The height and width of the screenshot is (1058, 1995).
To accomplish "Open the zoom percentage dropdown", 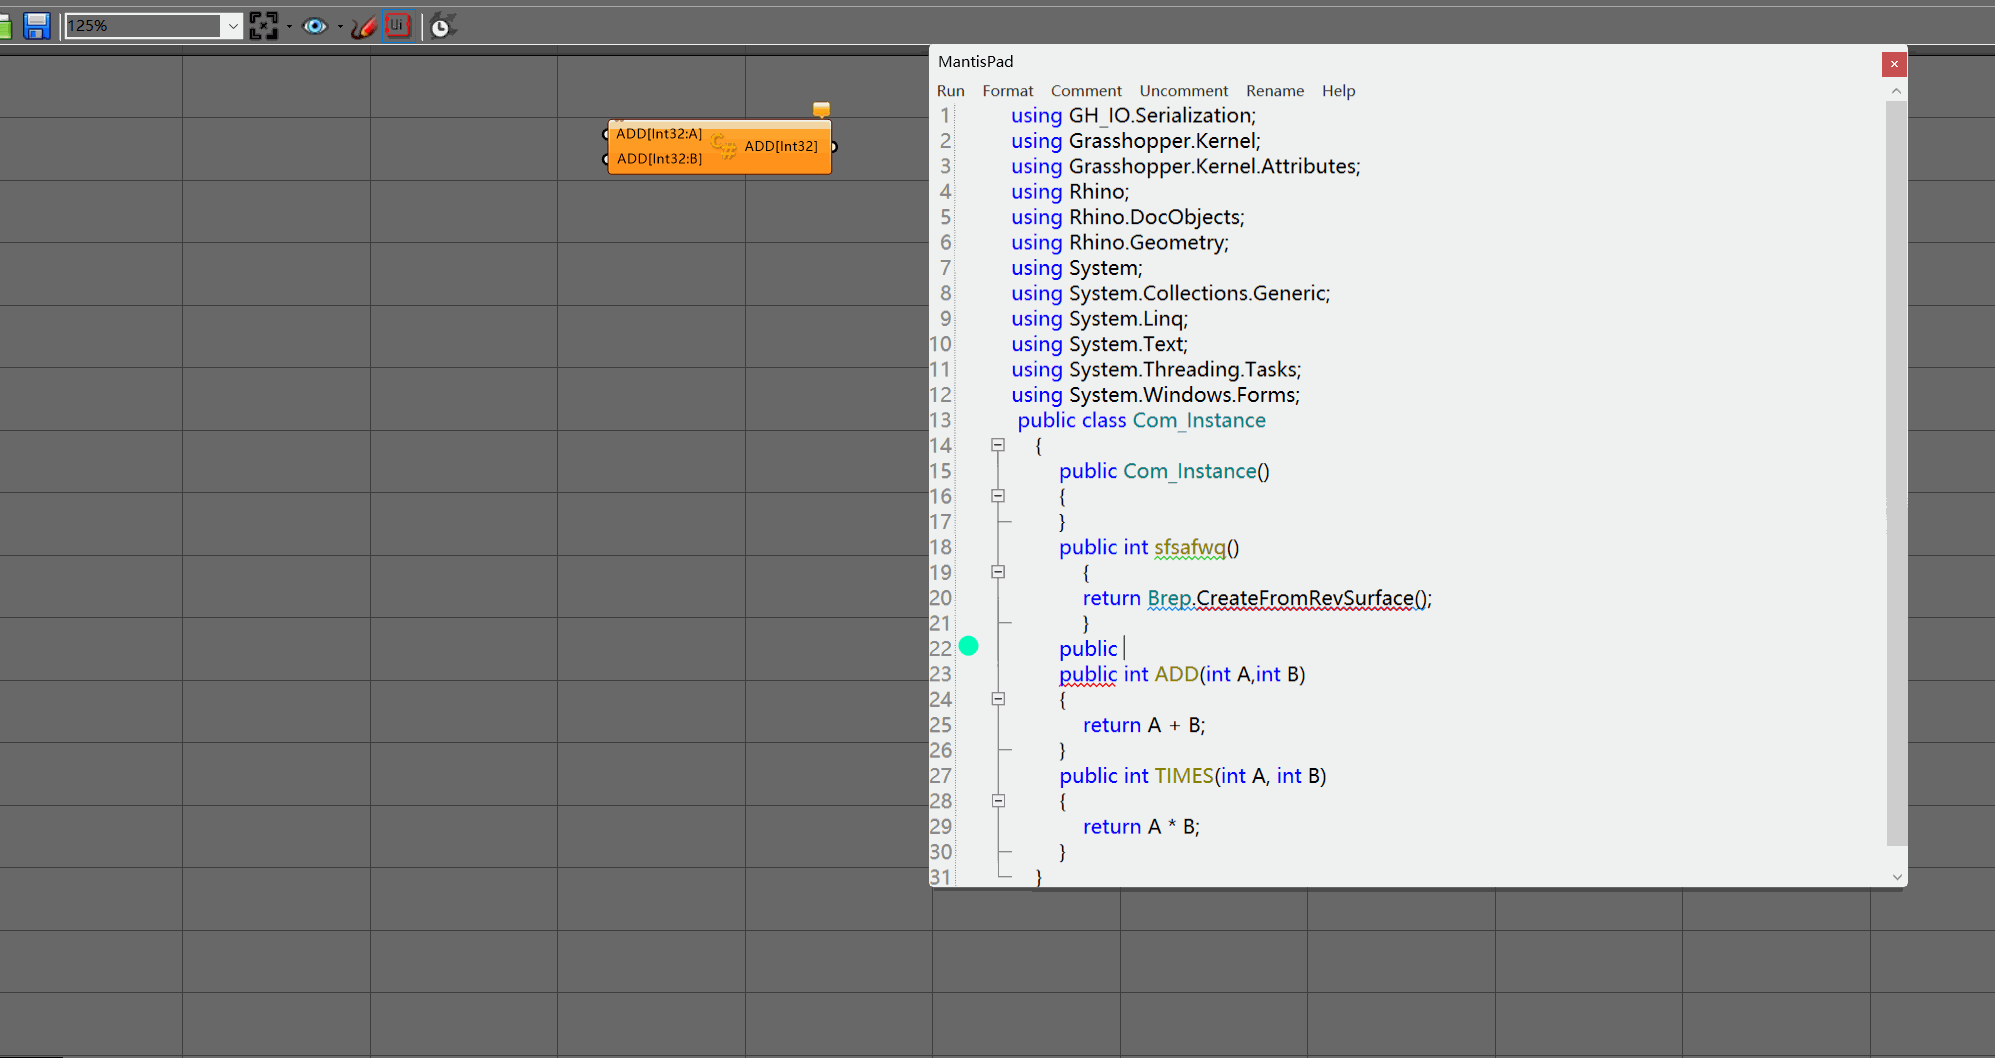I will tap(233, 26).
